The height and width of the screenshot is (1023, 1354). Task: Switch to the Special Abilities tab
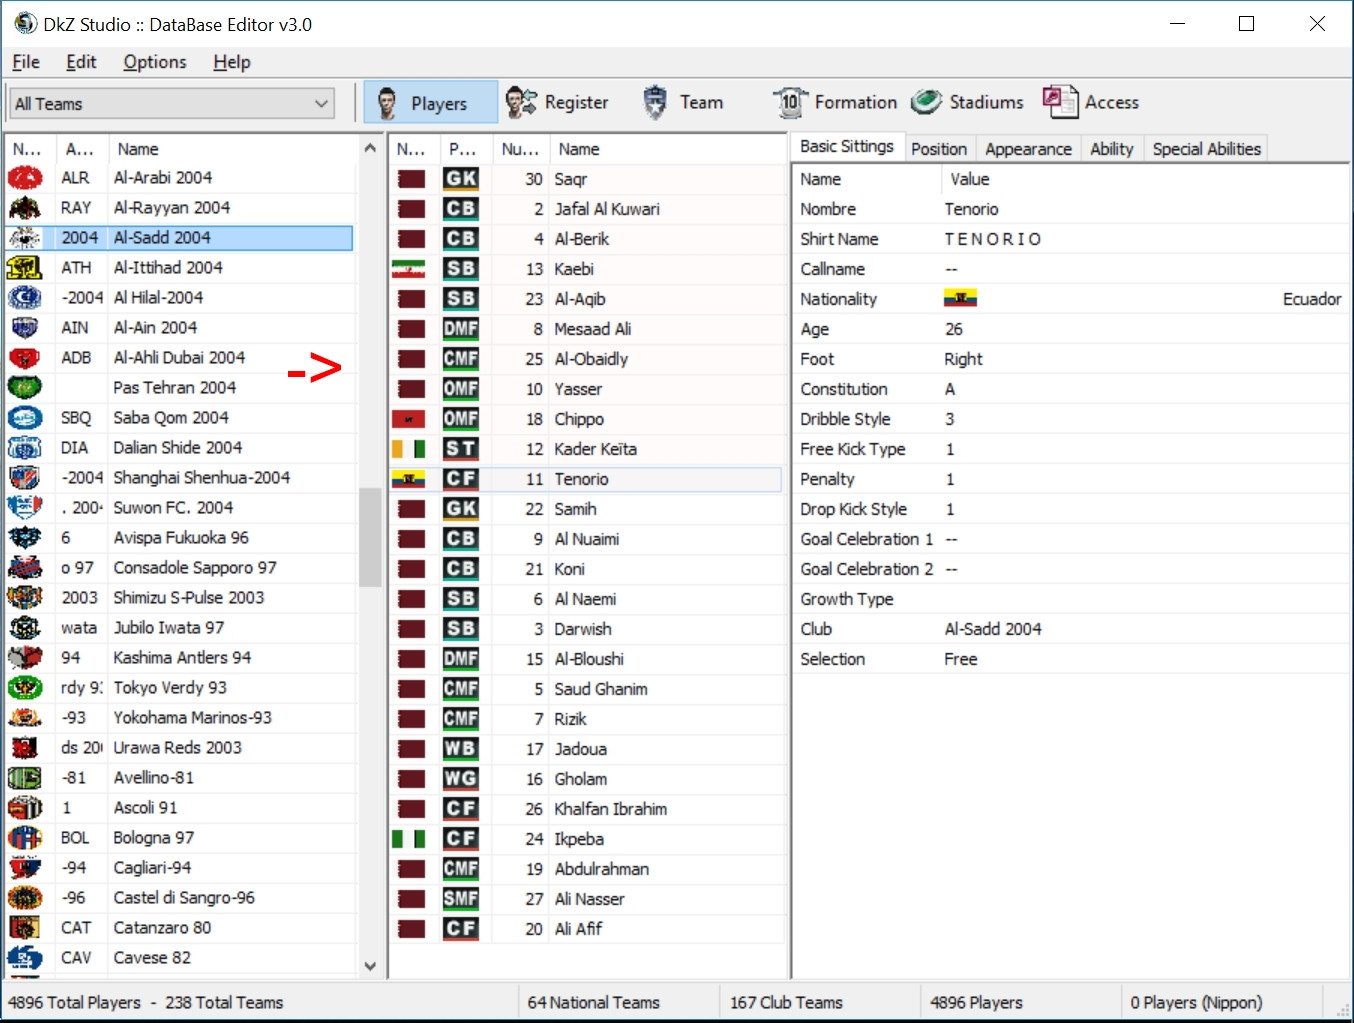pyautogui.click(x=1206, y=149)
